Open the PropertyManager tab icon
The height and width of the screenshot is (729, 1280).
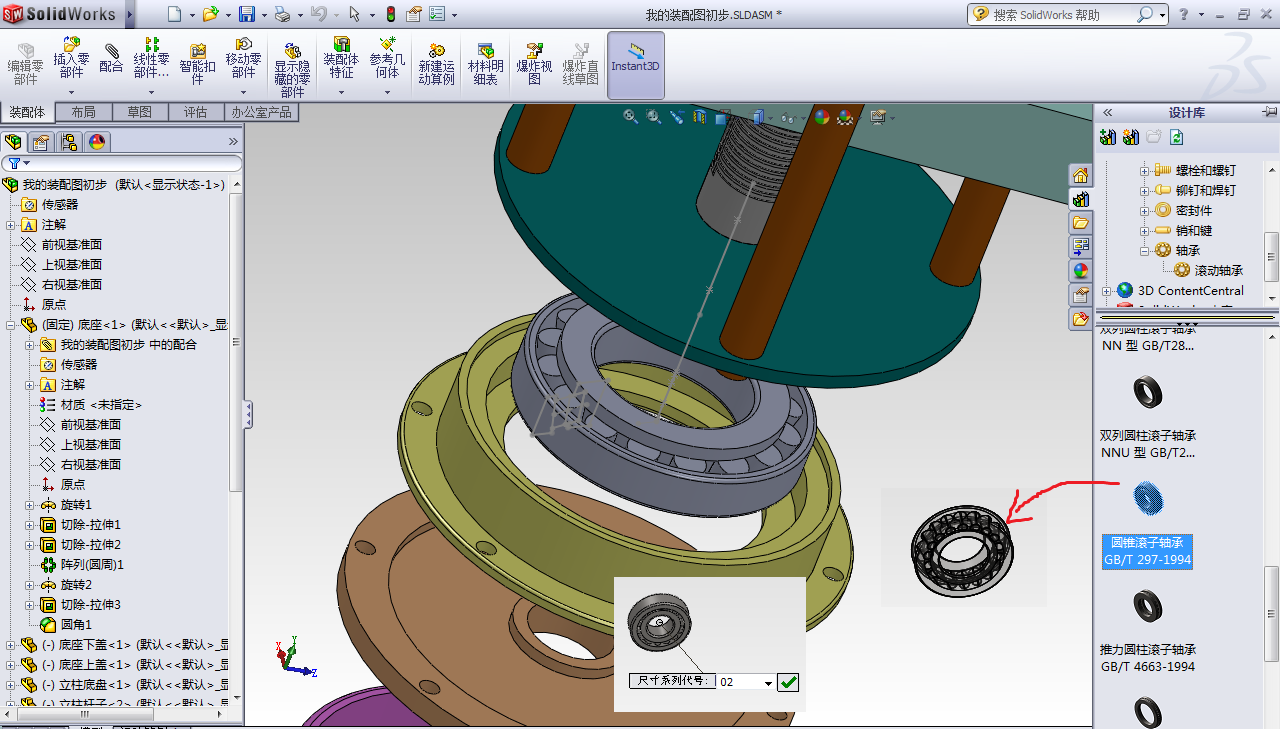pyautogui.click(x=41, y=142)
